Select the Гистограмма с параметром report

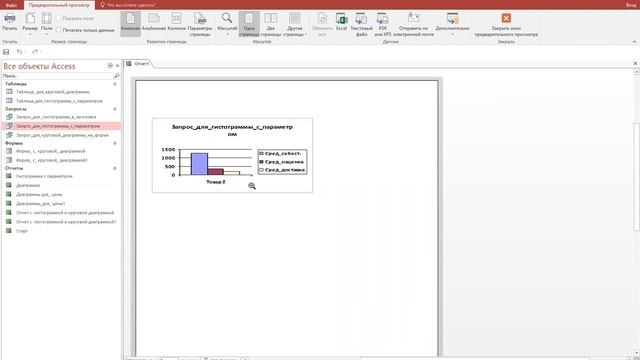61,176
